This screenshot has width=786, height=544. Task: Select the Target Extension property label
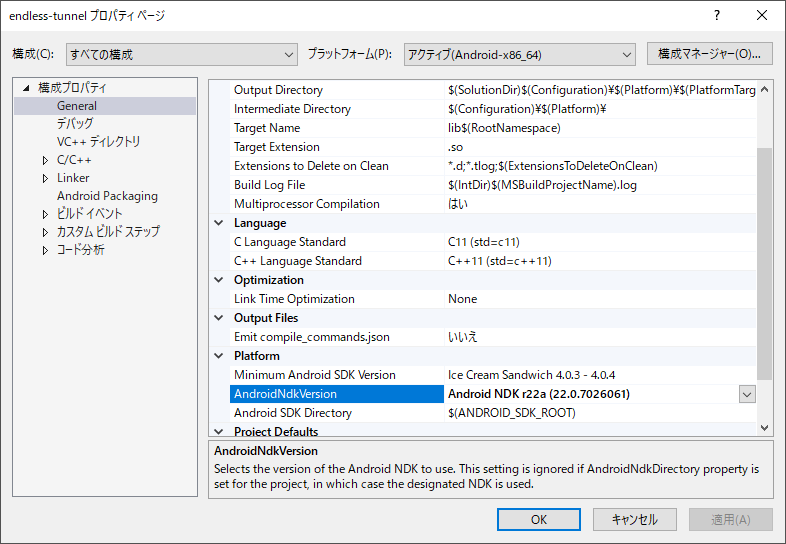point(276,147)
